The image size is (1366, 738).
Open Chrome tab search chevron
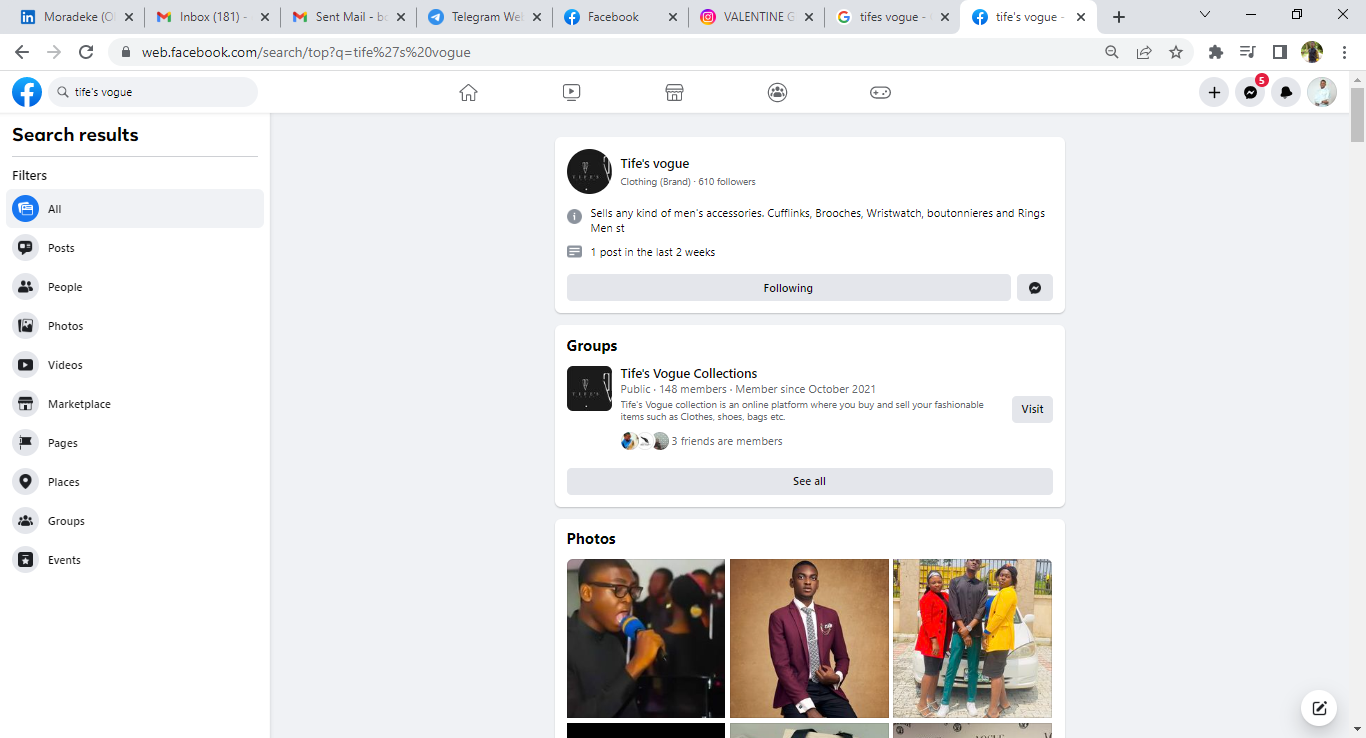[x=1205, y=15]
